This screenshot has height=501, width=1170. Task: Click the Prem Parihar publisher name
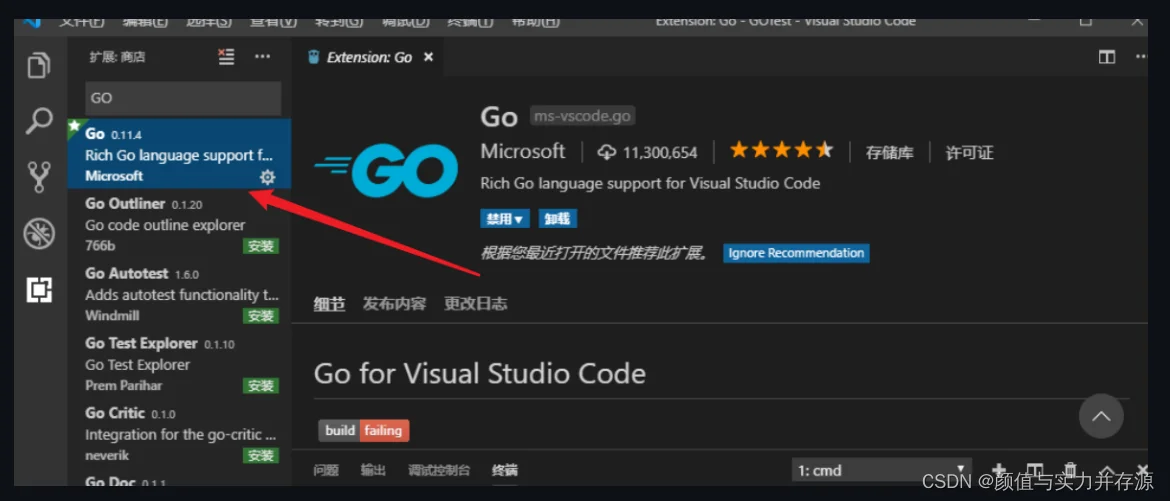click(x=123, y=385)
